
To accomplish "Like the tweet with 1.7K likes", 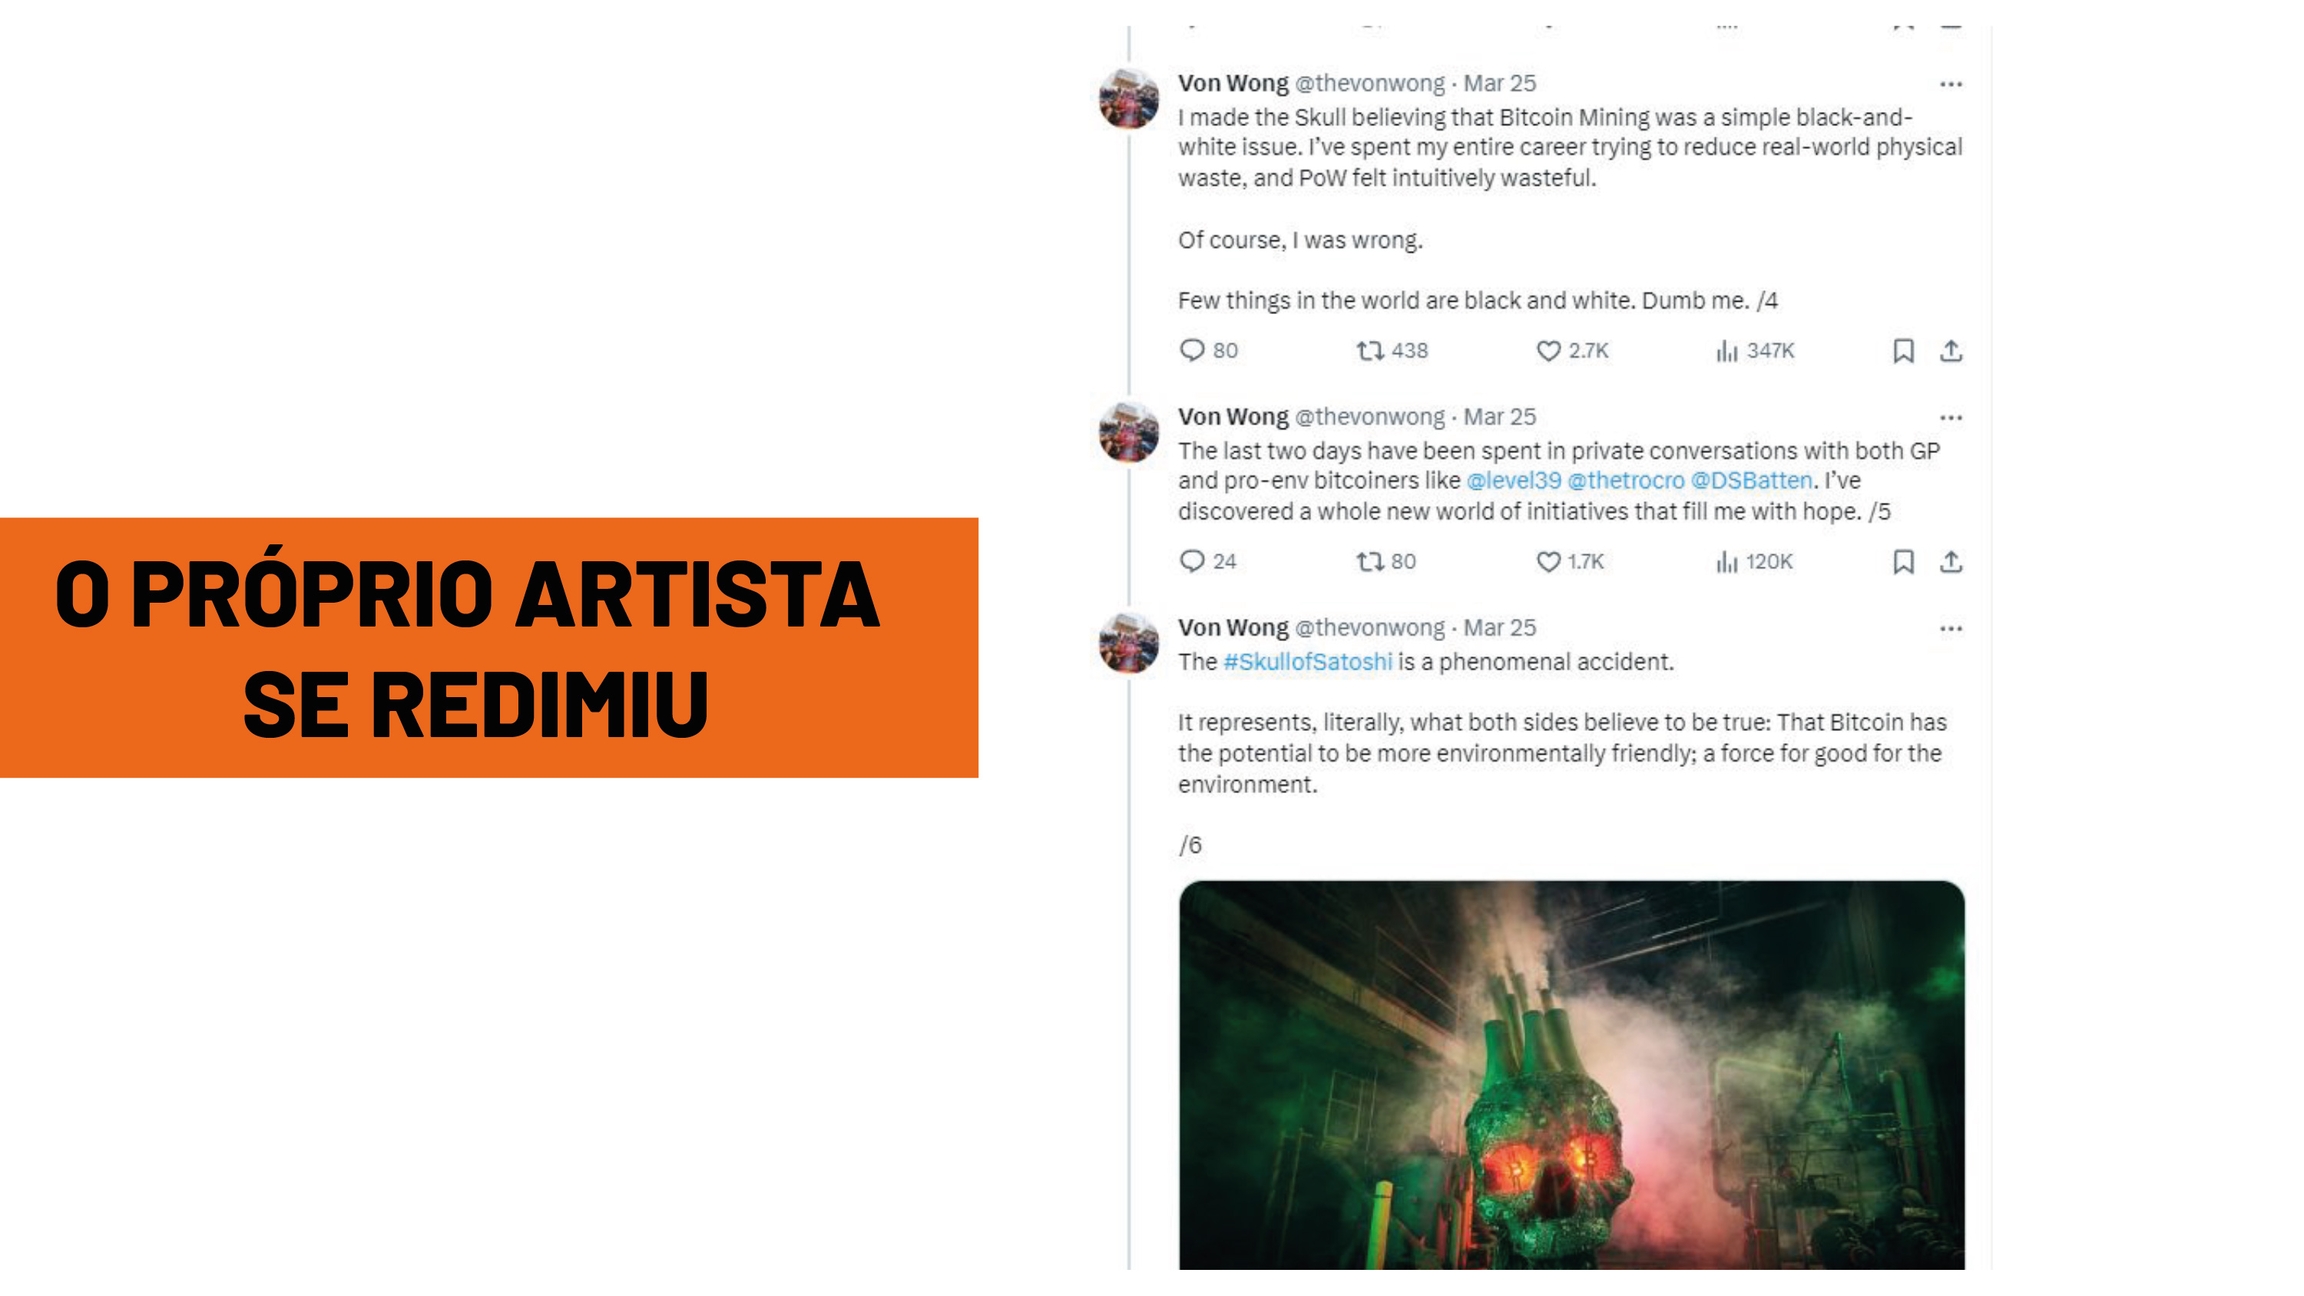I will (x=1570, y=562).
